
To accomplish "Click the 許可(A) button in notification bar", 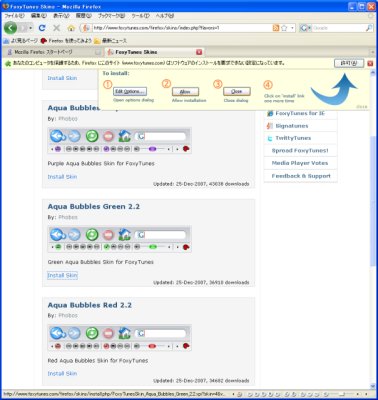I will click(349, 63).
